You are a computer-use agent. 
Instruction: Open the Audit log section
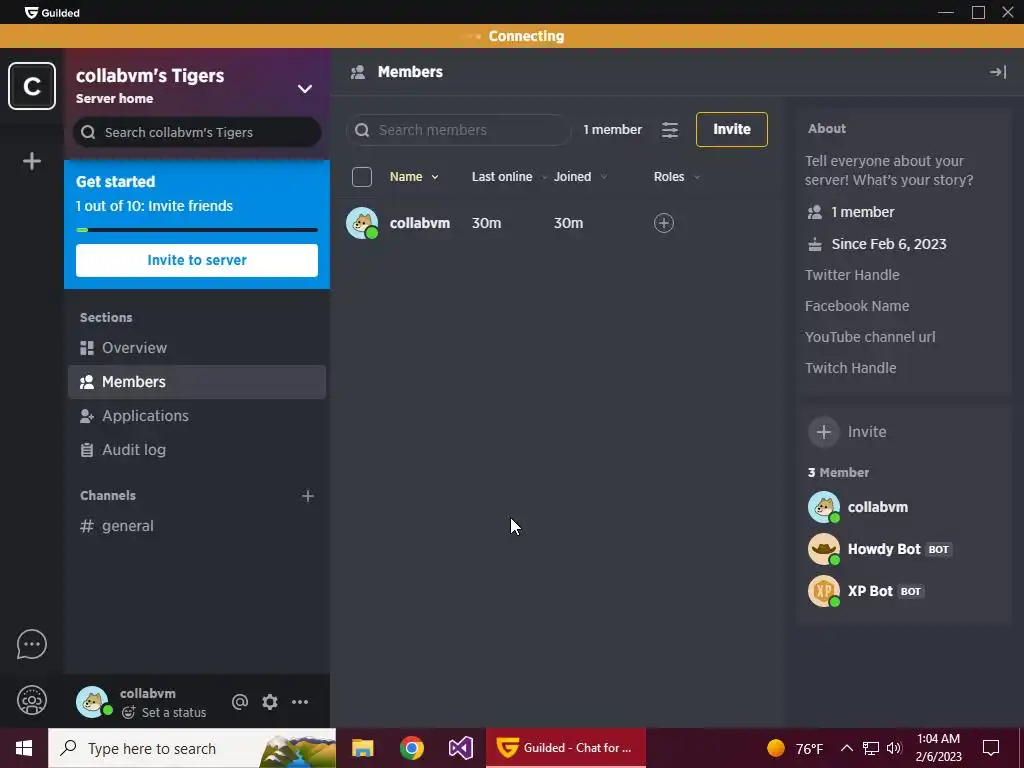click(197, 450)
